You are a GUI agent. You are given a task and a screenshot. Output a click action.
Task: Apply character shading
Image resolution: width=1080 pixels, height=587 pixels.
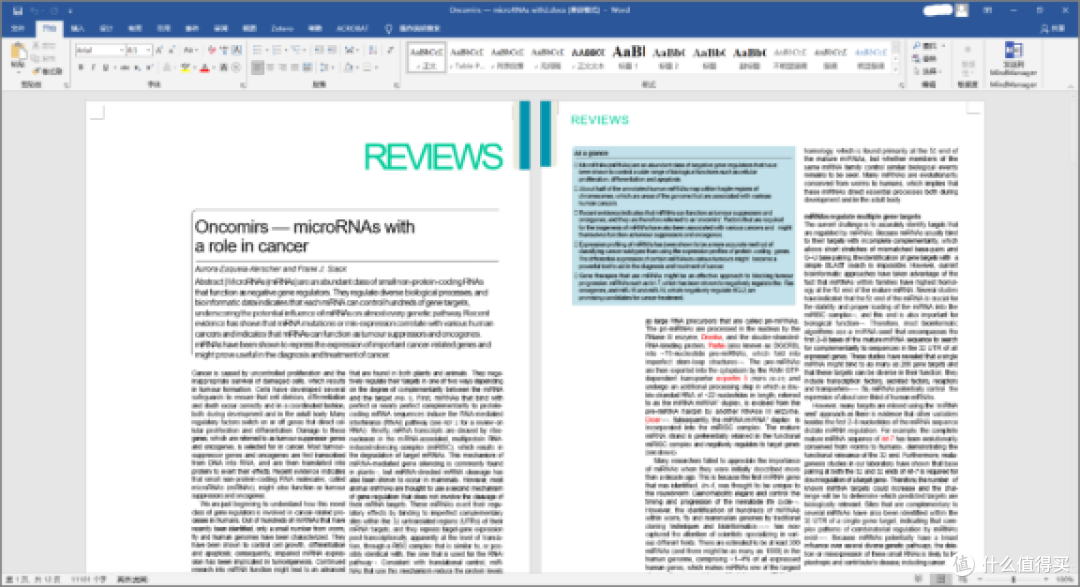click(224, 68)
